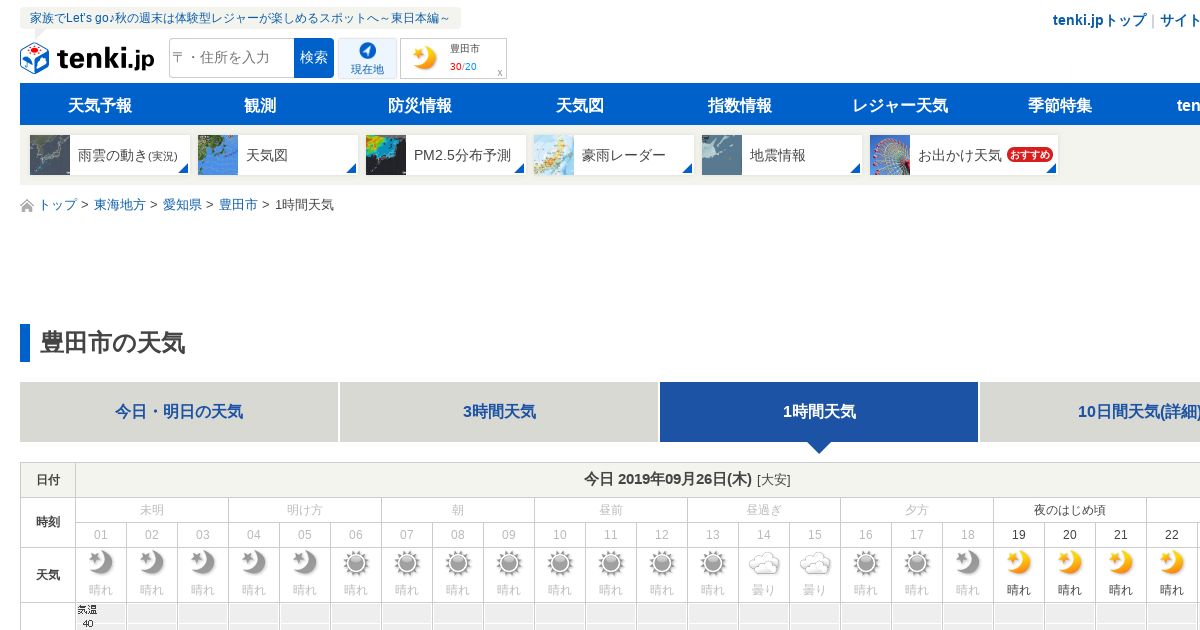Go to トップ breadcrumb link
The image size is (1200, 630).
click(57, 205)
